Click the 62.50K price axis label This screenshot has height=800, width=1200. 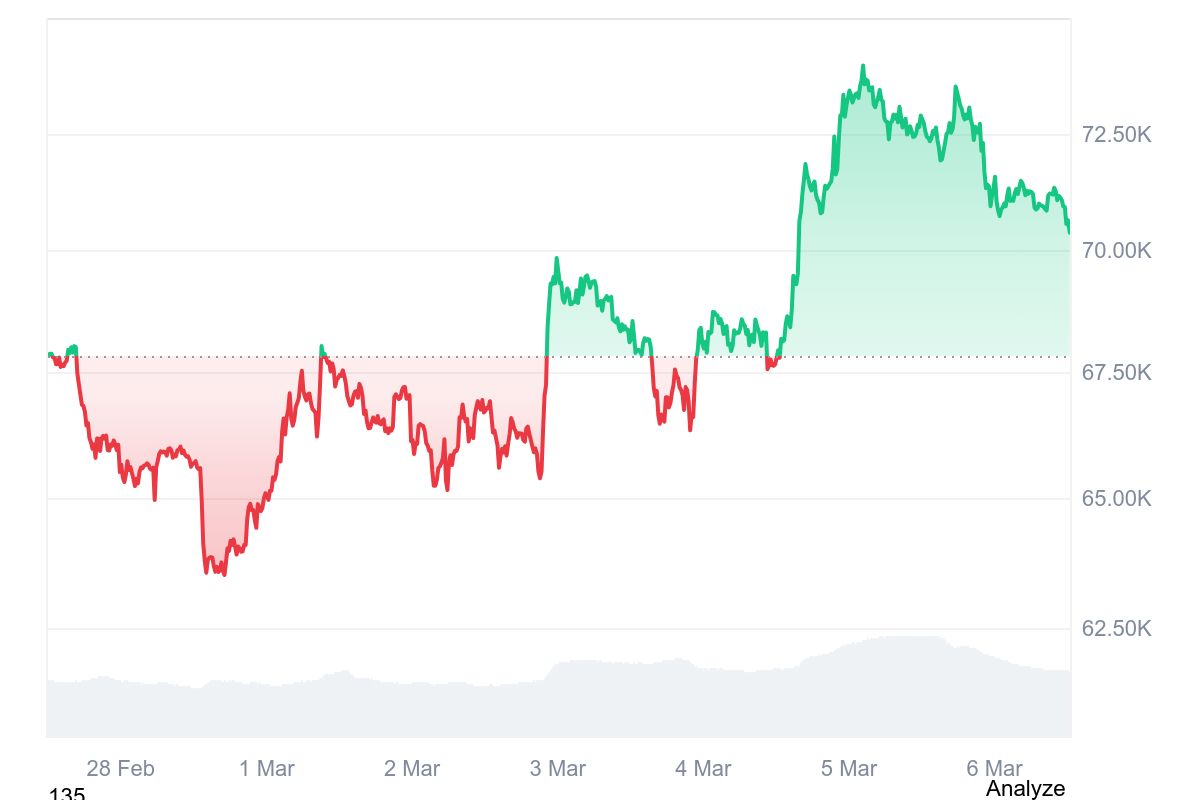[1116, 628]
